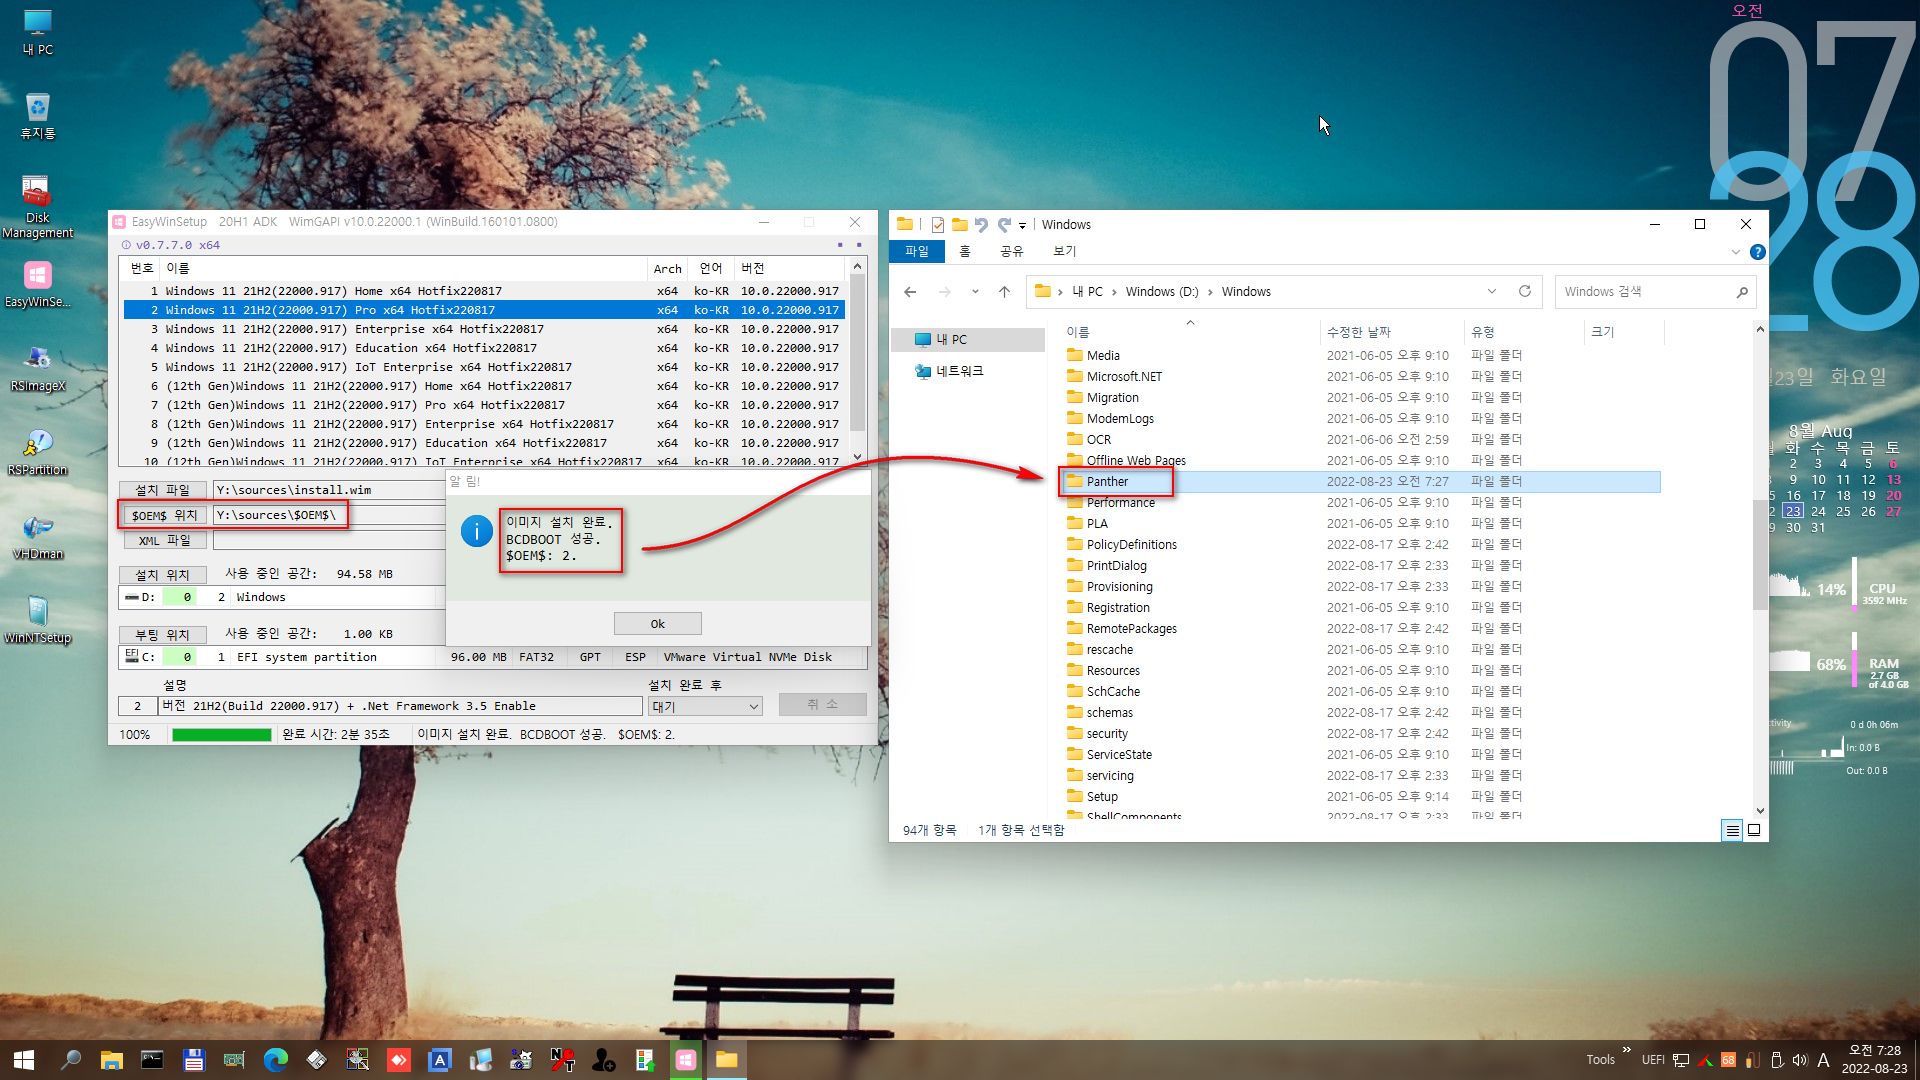1920x1080 pixels.
Task: Click the blue floppy disk taskbar icon
Action: tap(193, 1060)
